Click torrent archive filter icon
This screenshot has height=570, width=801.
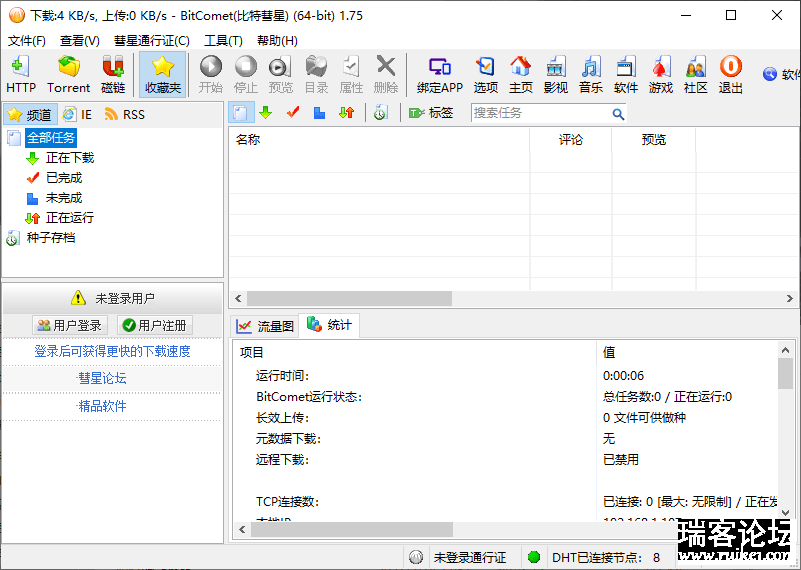tap(380, 113)
